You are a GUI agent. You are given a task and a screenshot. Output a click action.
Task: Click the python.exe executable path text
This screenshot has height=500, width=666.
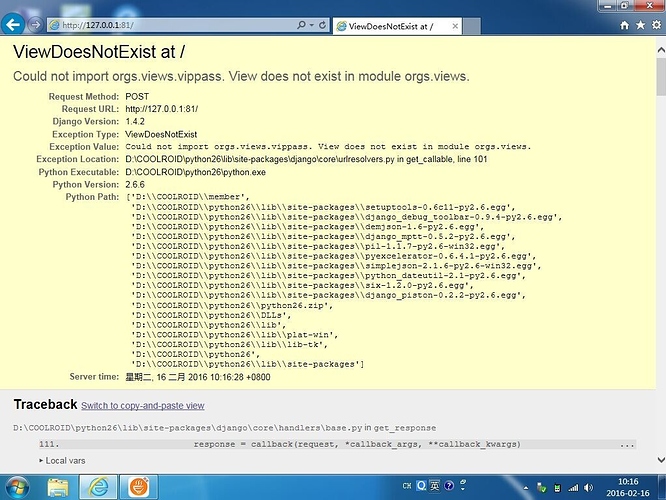click(x=195, y=172)
